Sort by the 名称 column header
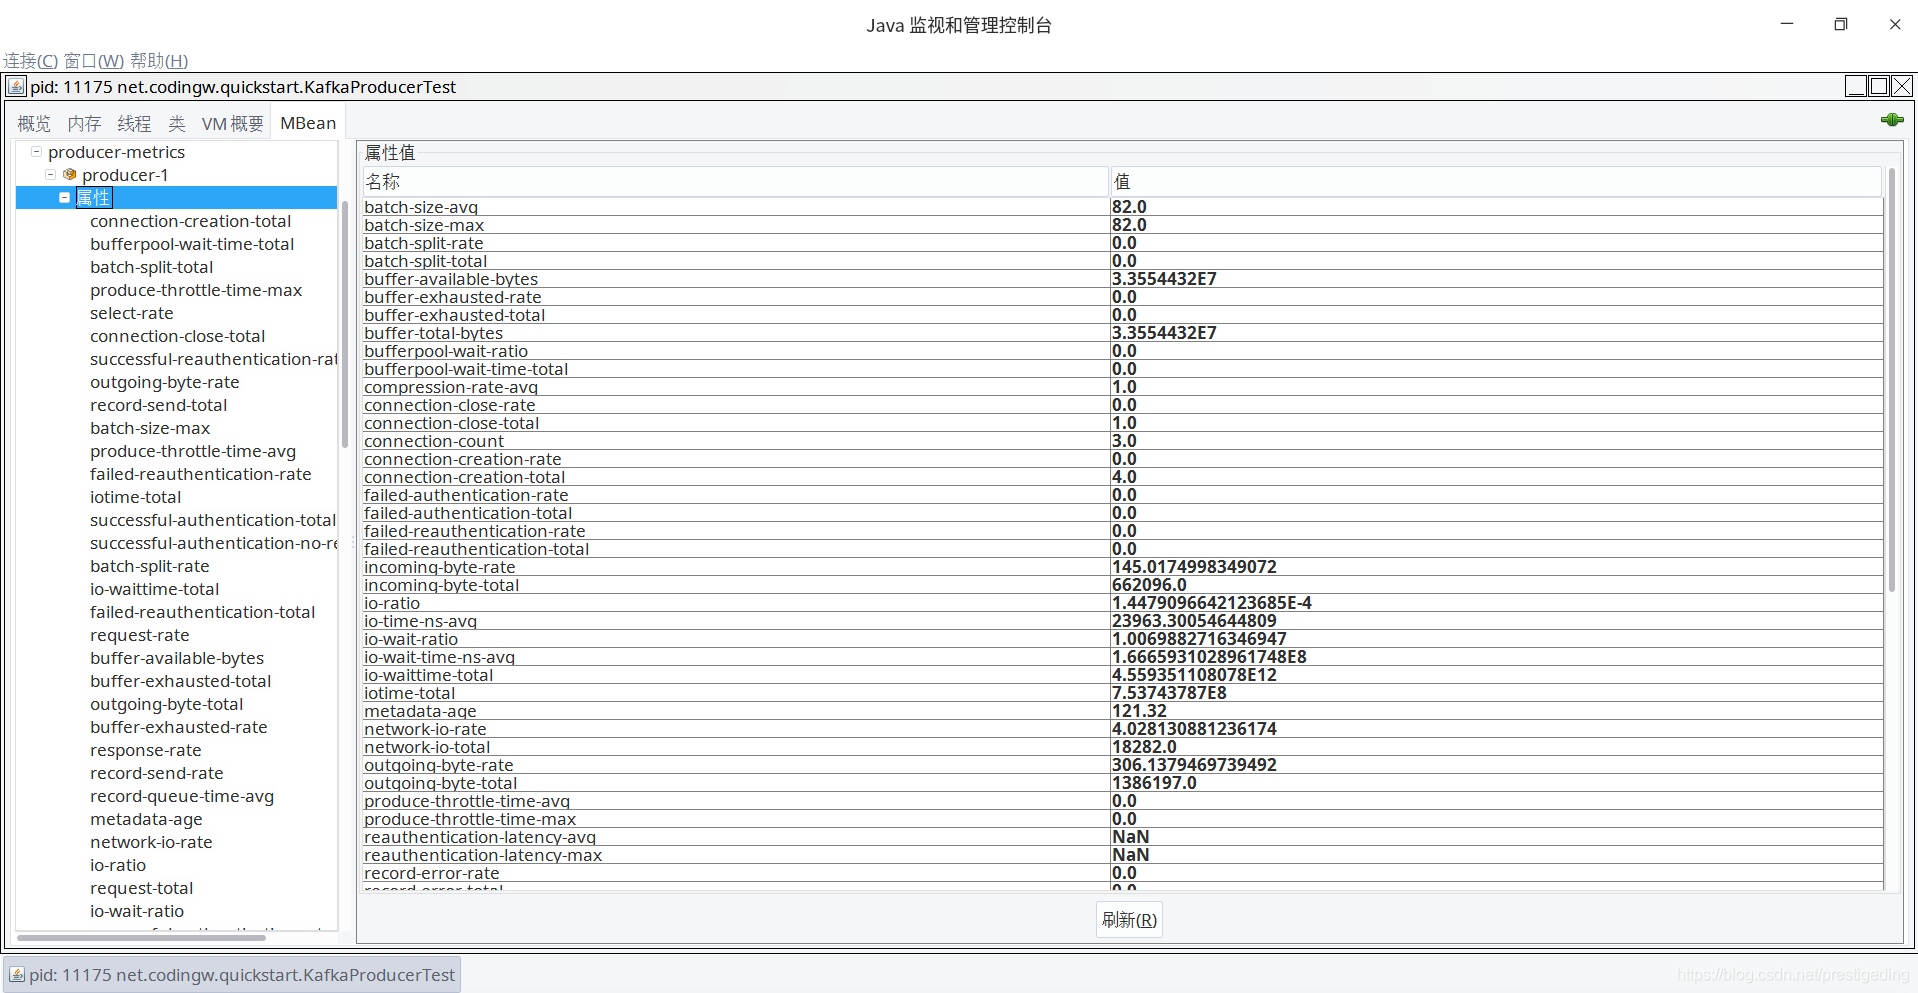1918x993 pixels. (736, 182)
